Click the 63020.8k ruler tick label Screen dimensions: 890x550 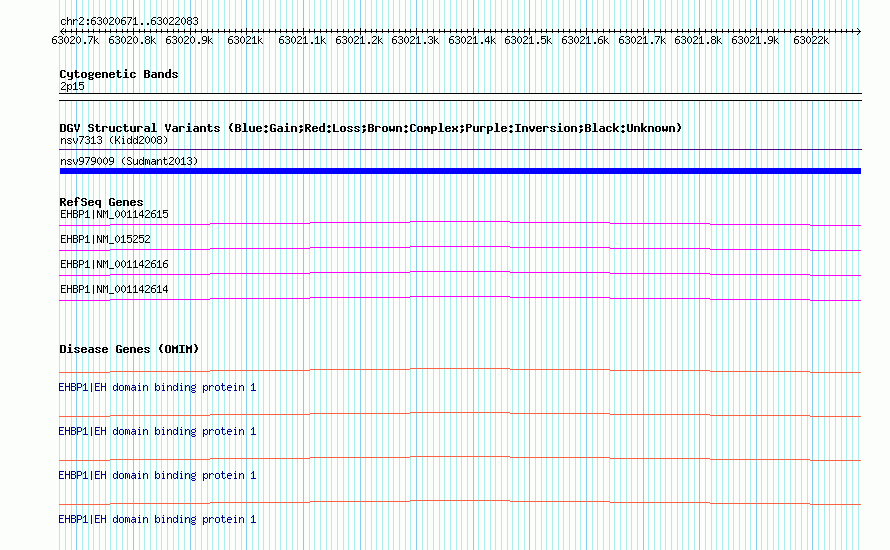(x=132, y=40)
